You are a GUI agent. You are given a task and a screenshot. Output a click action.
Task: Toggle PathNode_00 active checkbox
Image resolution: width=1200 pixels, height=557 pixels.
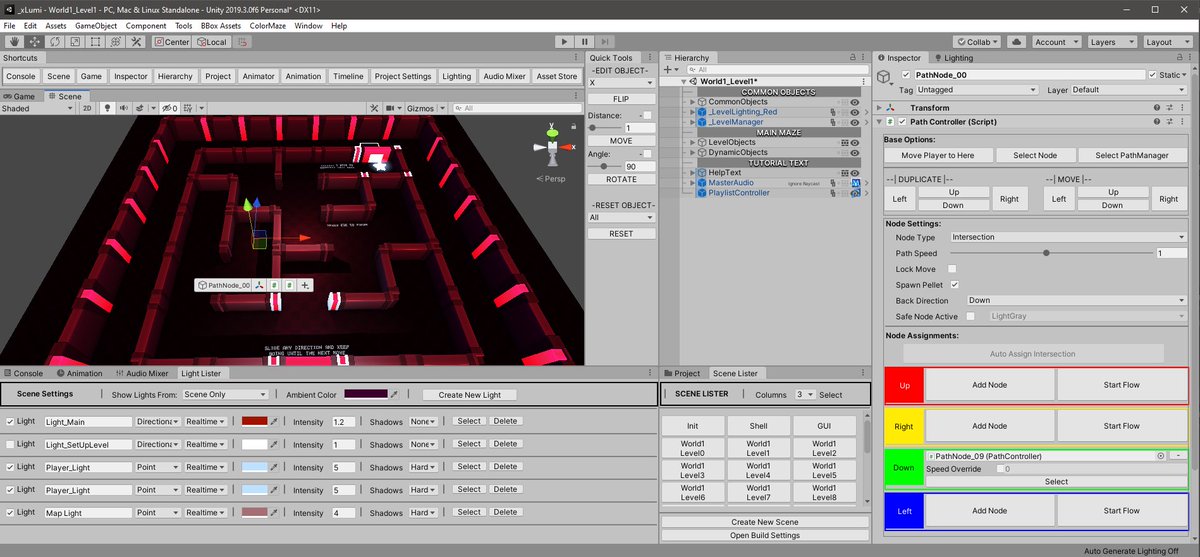907,75
